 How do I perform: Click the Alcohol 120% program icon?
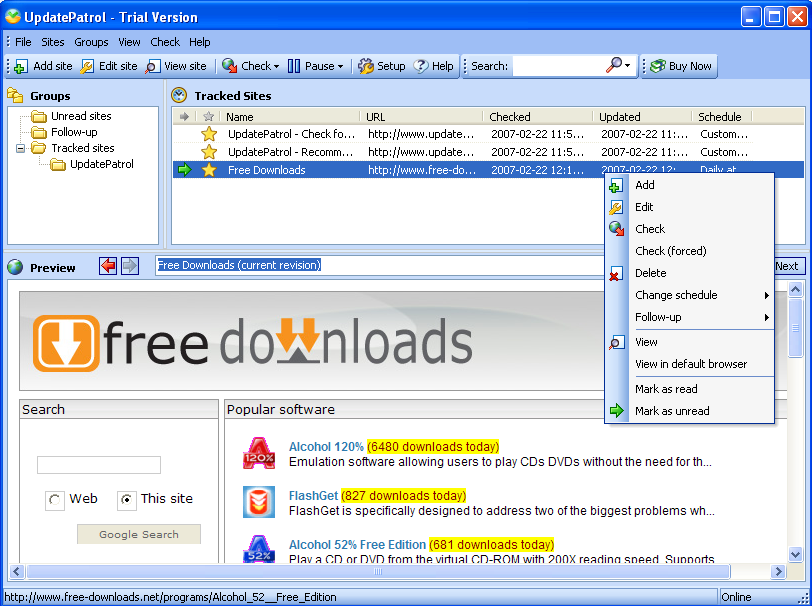tap(259, 453)
